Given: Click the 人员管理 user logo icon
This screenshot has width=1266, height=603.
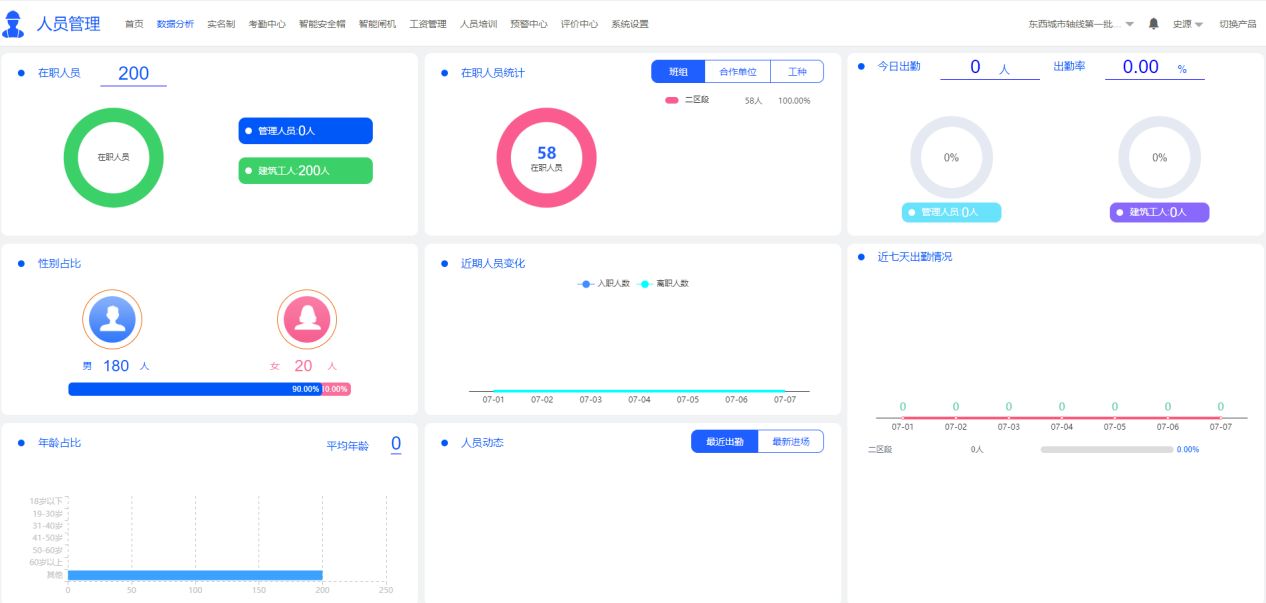Looking at the screenshot, I should (x=14, y=24).
